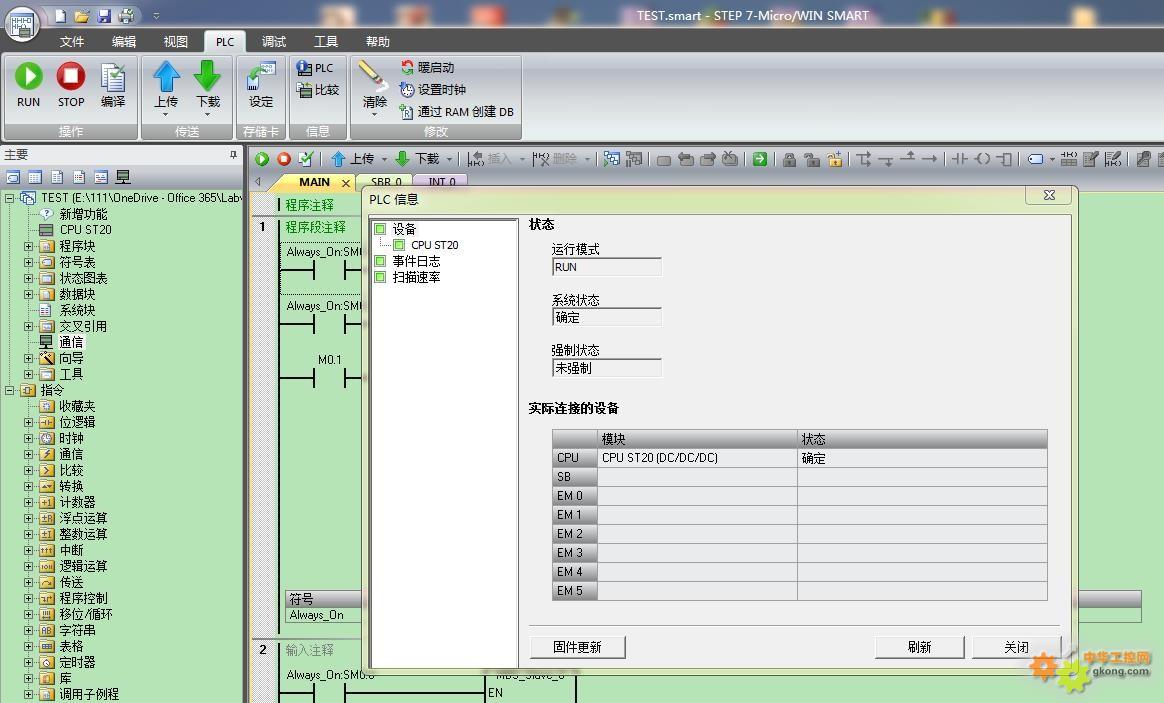Image resolution: width=1164 pixels, height=703 pixels.
Task: Click the green RUN icon in the ribbon
Action: (x=28, y=76)
